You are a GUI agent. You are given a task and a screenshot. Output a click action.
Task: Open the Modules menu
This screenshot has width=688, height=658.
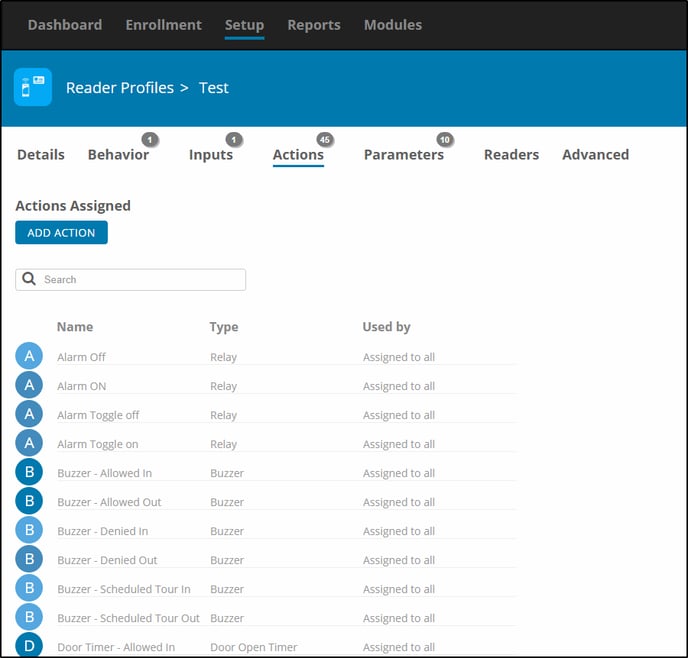(x=393, y=25)
